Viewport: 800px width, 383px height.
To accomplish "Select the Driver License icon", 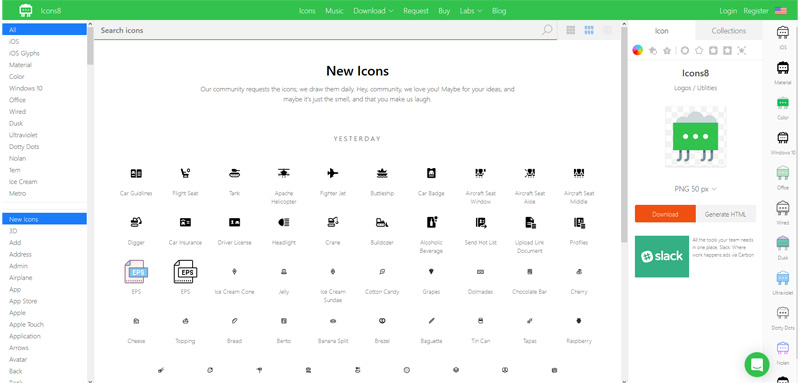I will coord(234,222).
